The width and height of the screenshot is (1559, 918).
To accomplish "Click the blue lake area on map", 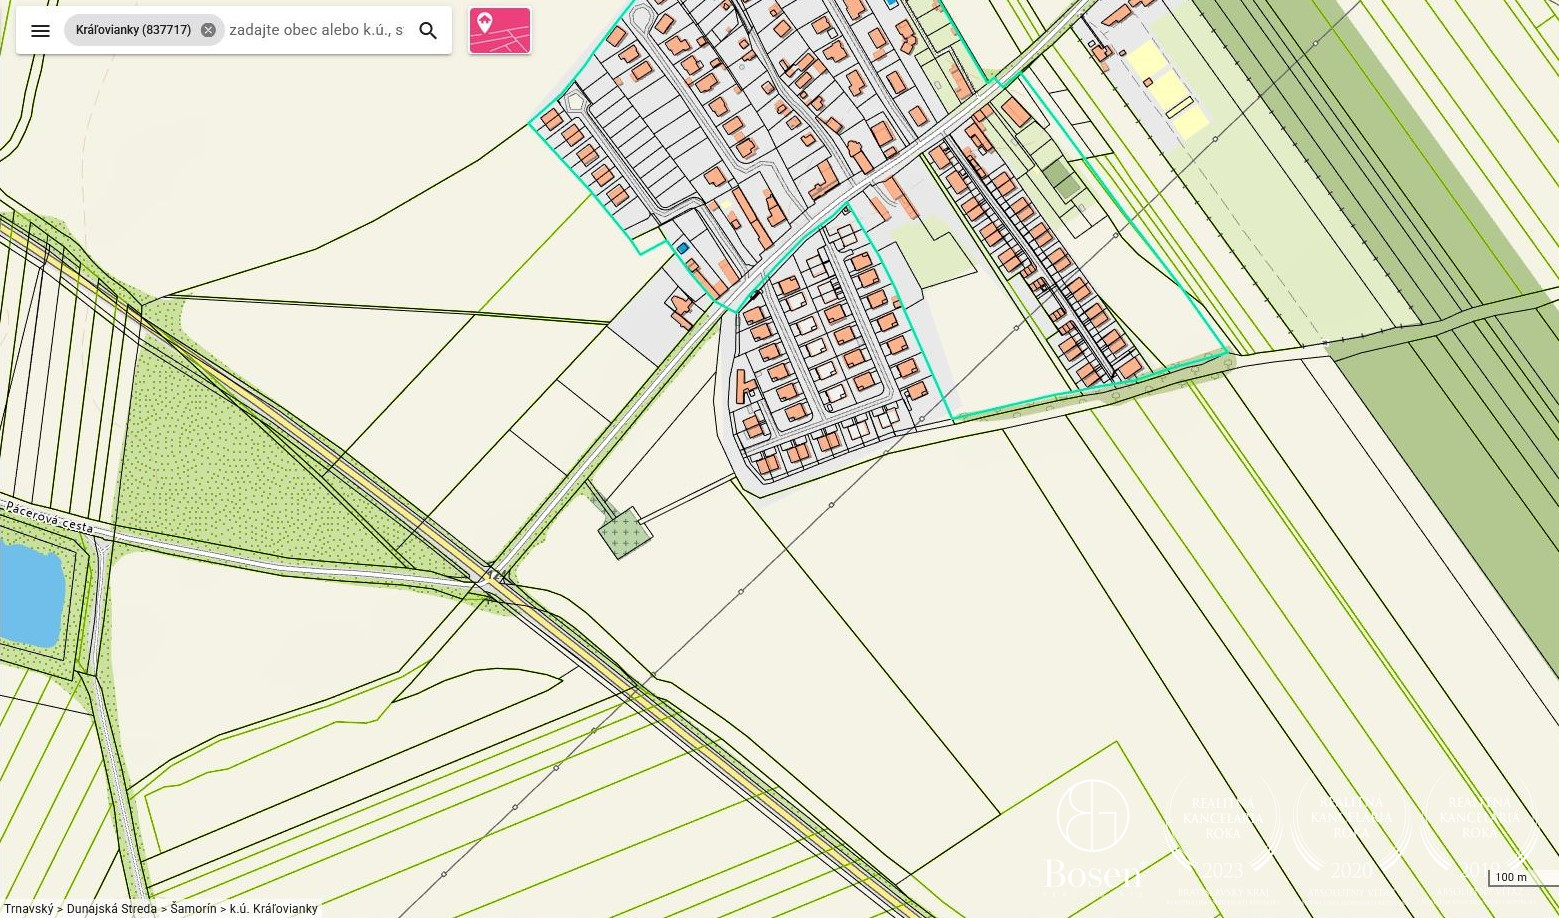I will click(x=28, y=592).
